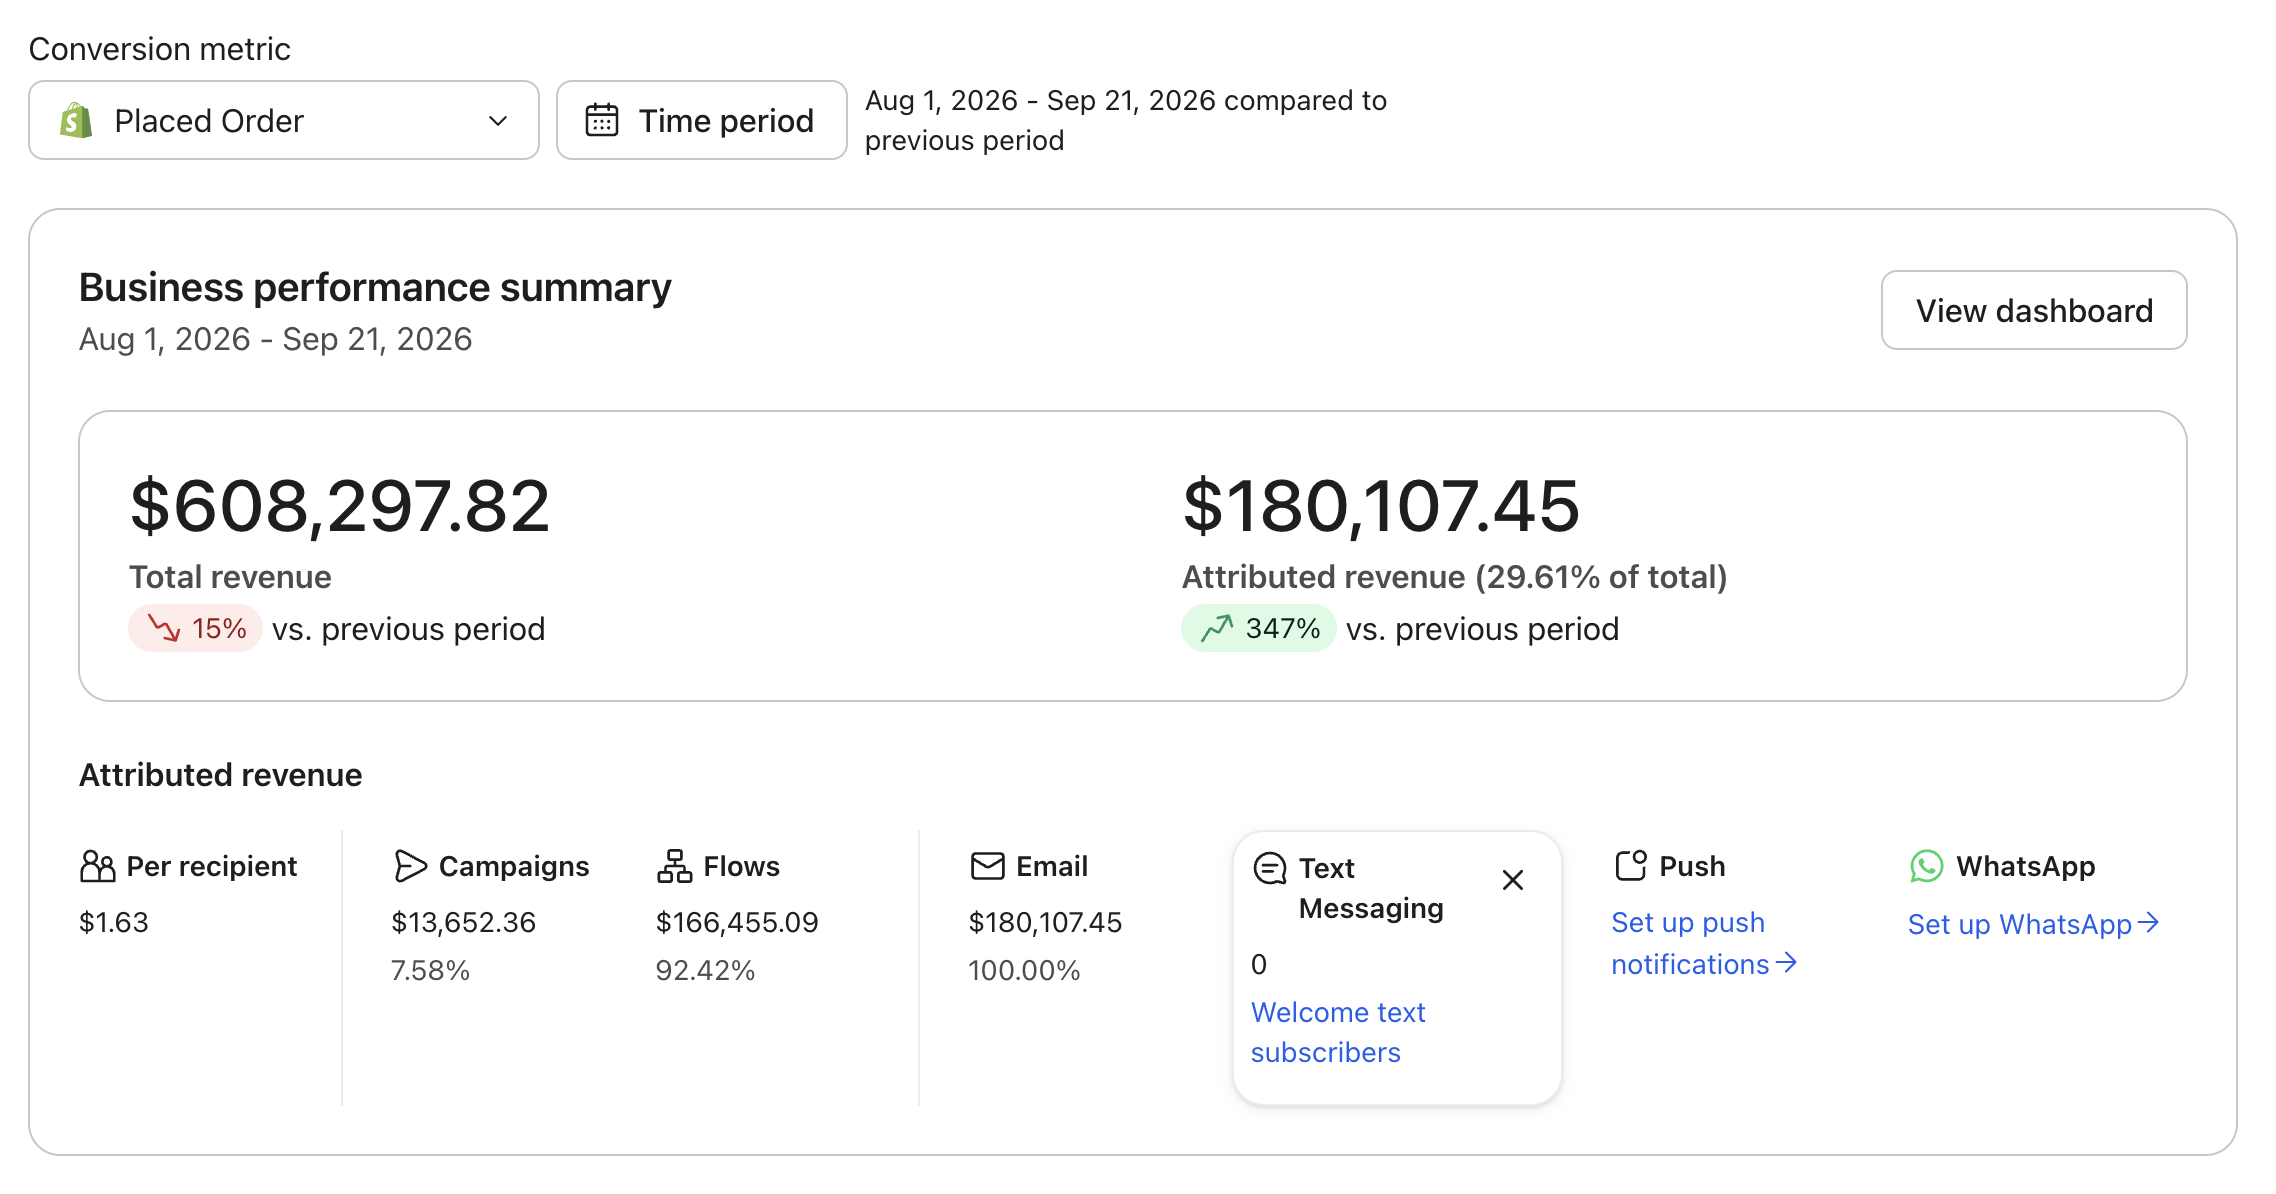Follow Set up push notifications link
This screenshot has width=2276, height=1194.
[1704, 943]
